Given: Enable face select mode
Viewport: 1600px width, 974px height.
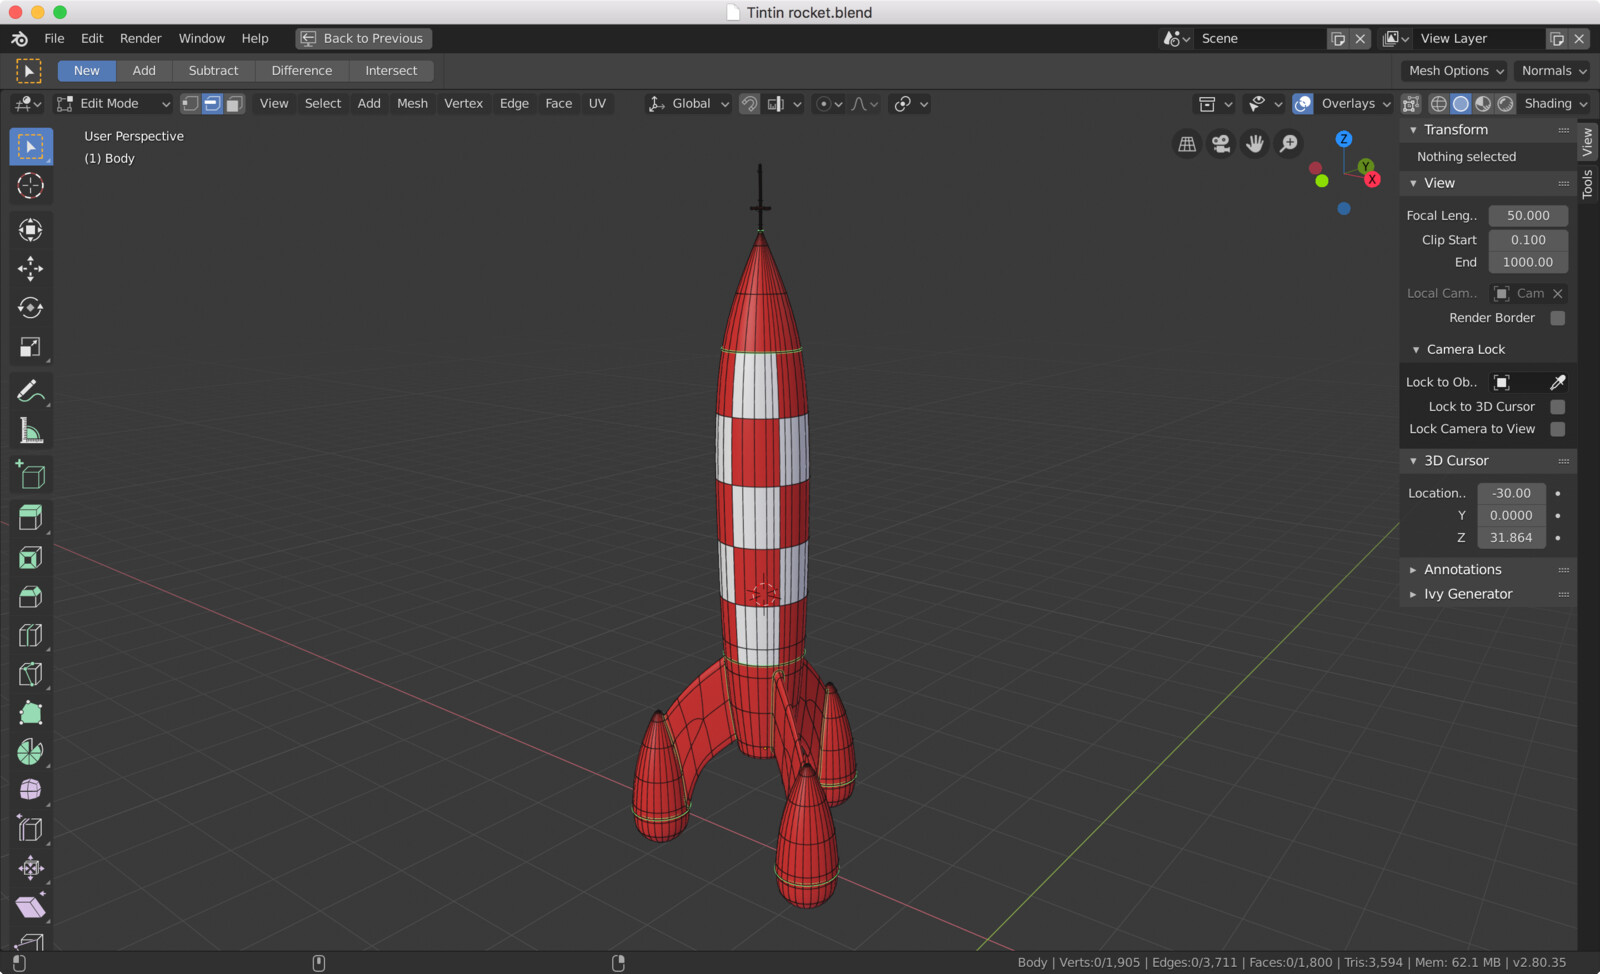Looking at the screenshot, I should click(x=234, y=104).
